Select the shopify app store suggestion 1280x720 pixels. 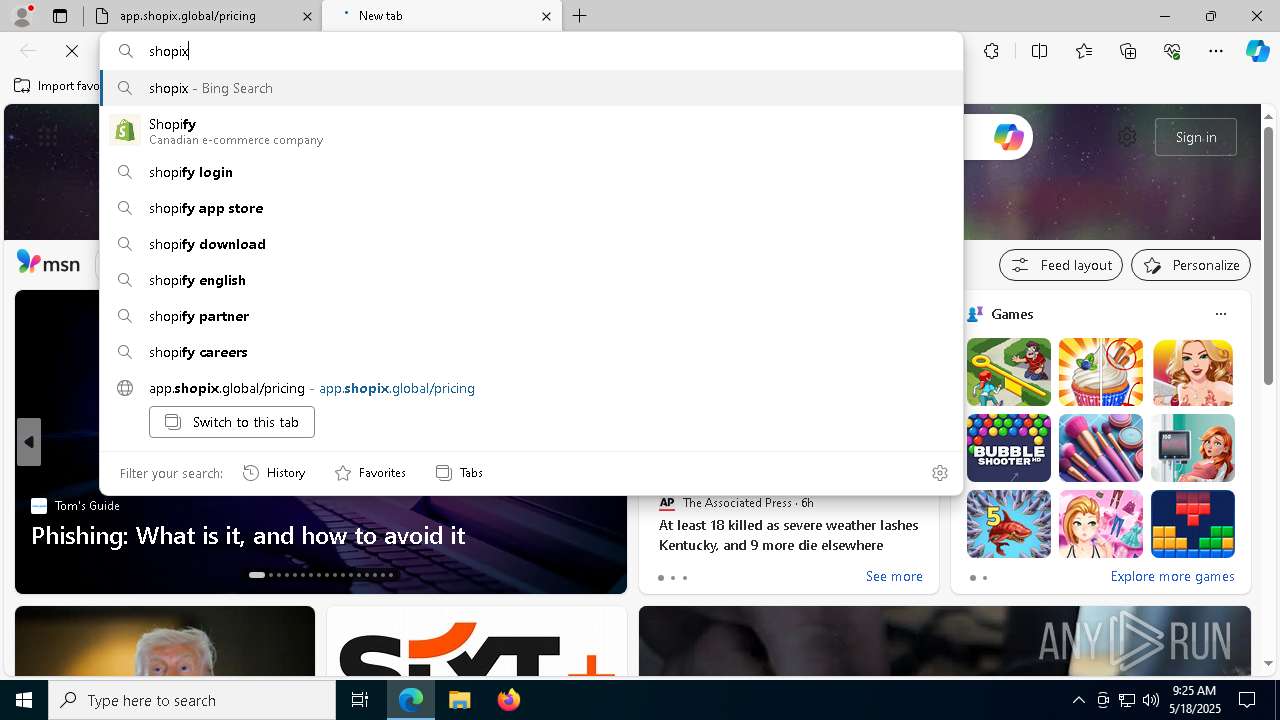tap(531, 208)
